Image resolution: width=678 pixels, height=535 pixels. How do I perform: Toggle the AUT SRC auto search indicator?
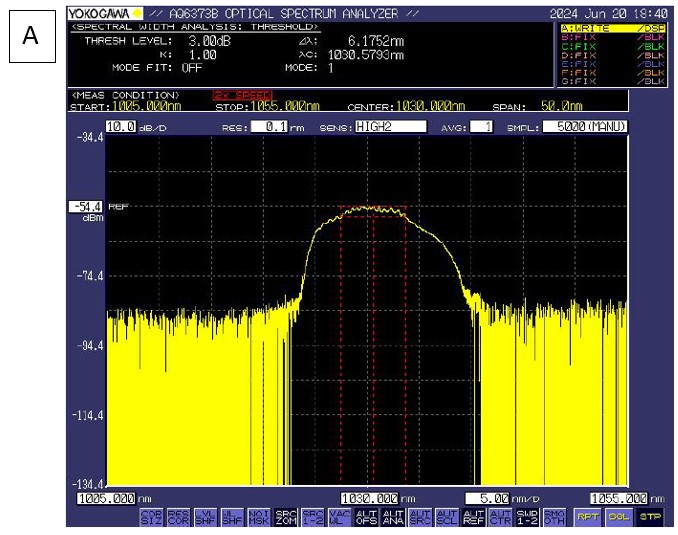(x=420, y=517)
